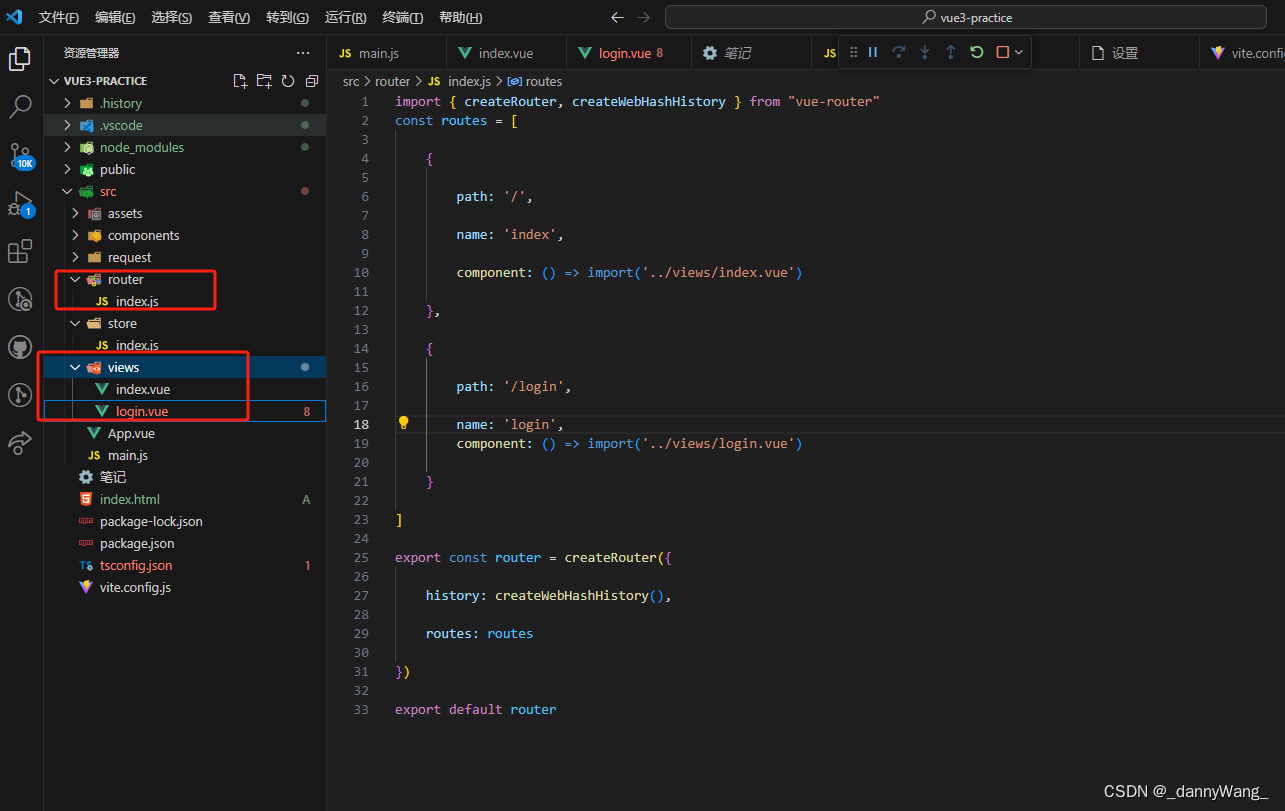Open the 转到(G) menu

coord(287,17)
